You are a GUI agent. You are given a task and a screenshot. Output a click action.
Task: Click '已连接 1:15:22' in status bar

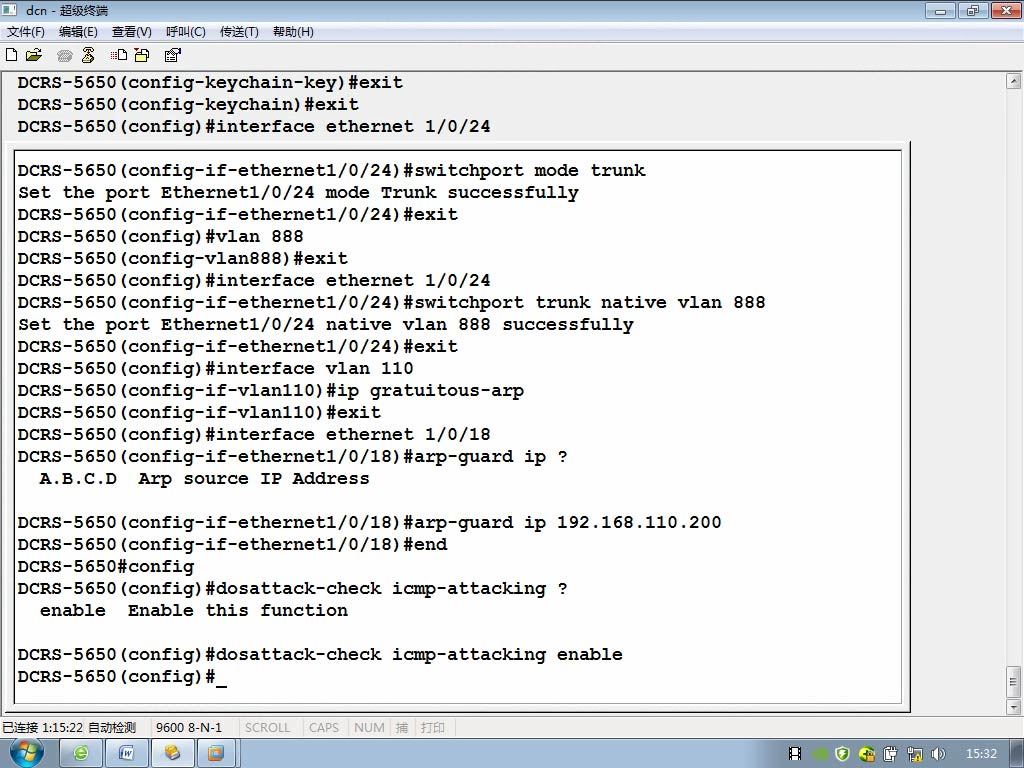click(x=42, y=727)
